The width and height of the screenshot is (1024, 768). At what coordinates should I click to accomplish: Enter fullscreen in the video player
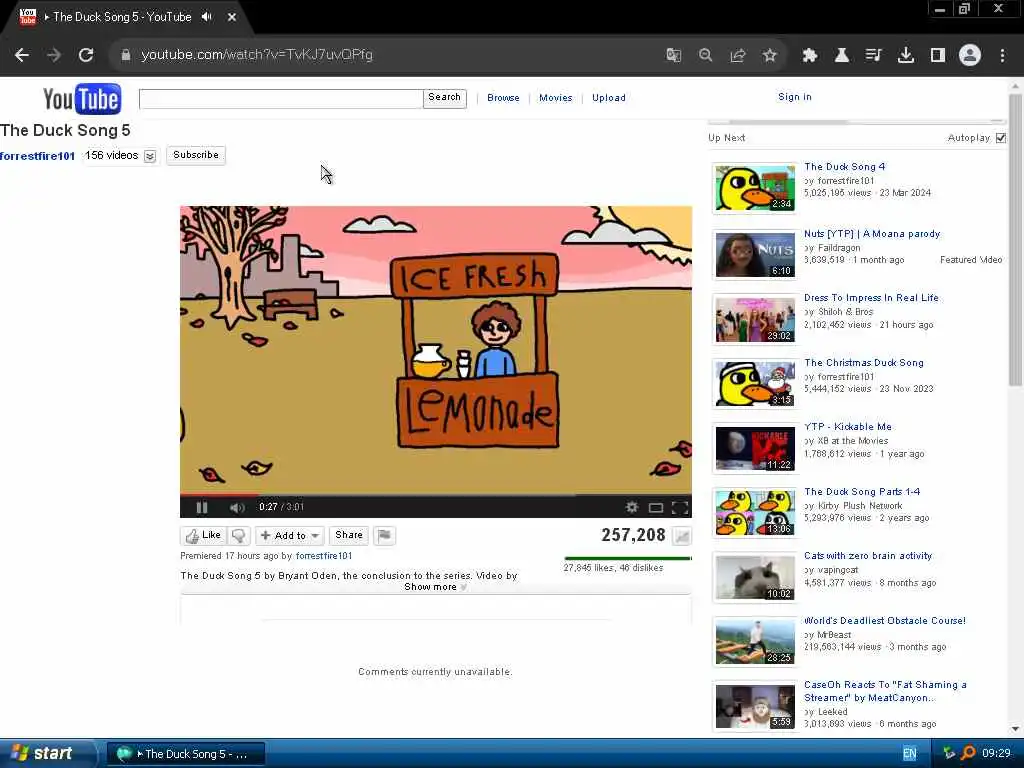pyautogui.click(x=680, y=507)
